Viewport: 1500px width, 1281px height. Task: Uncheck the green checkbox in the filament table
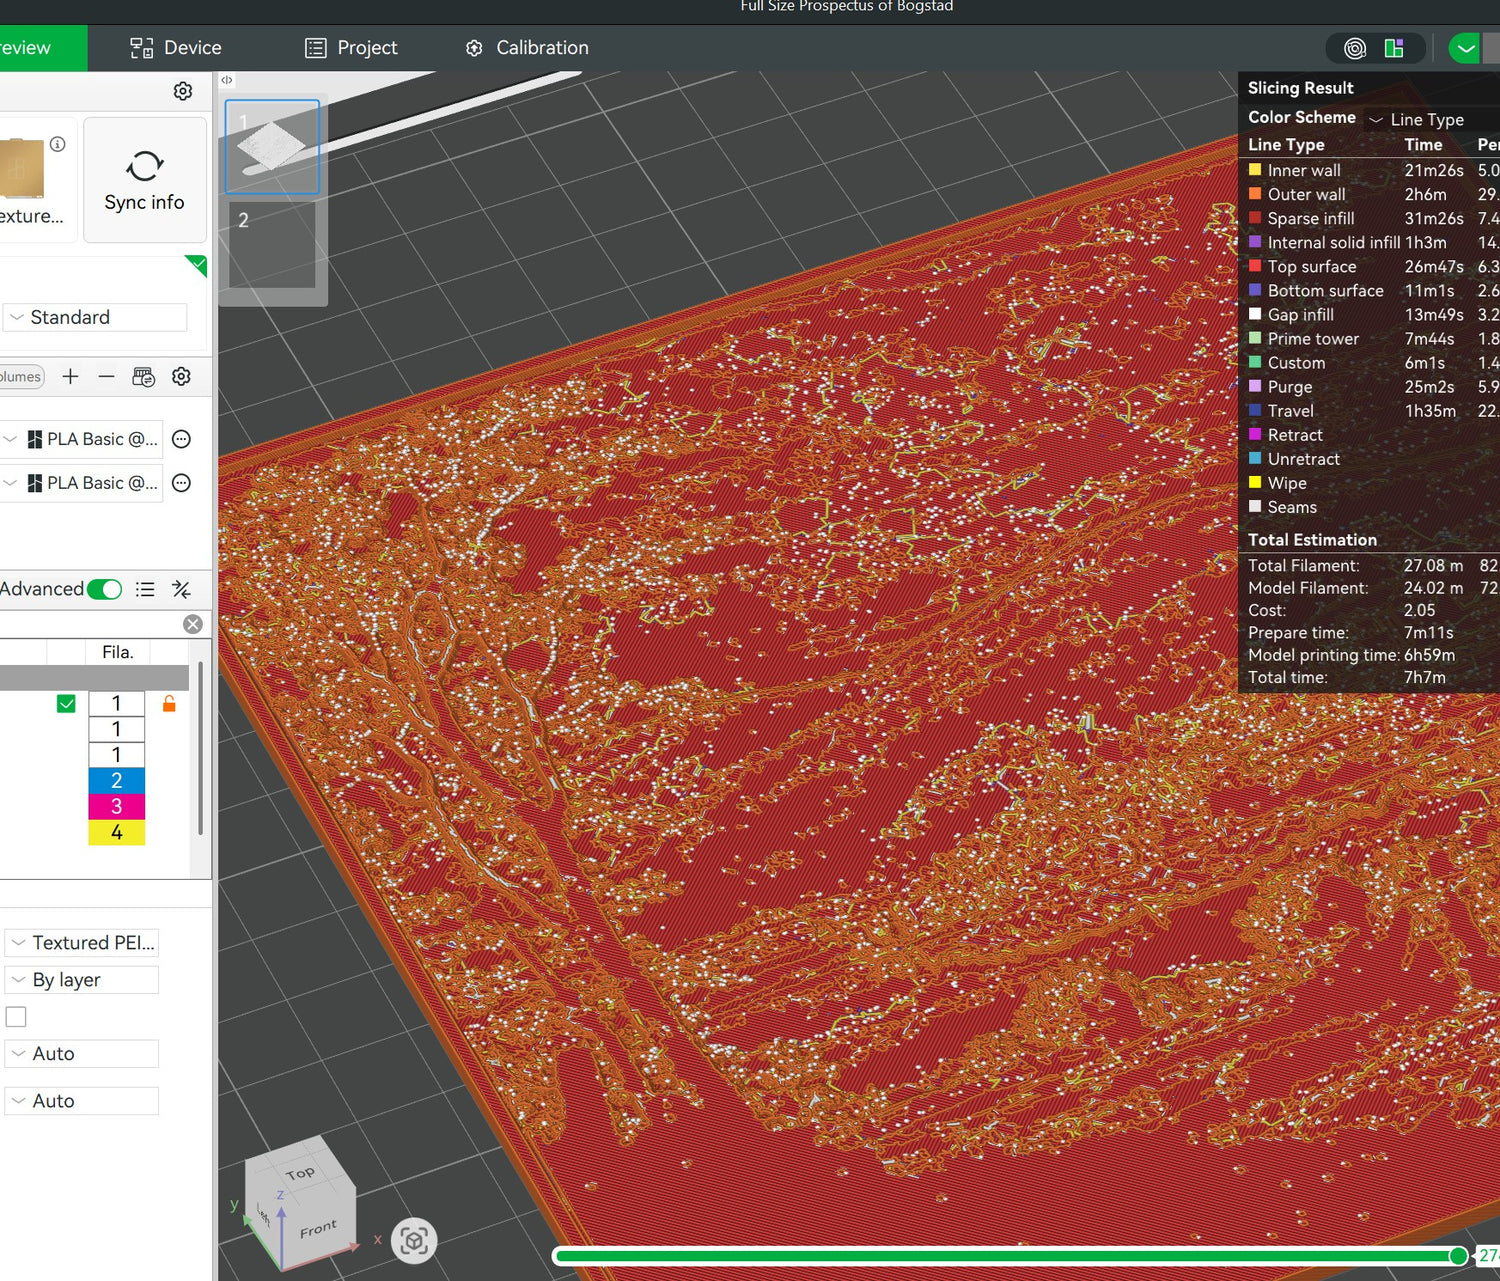click(x=66, y=704)
